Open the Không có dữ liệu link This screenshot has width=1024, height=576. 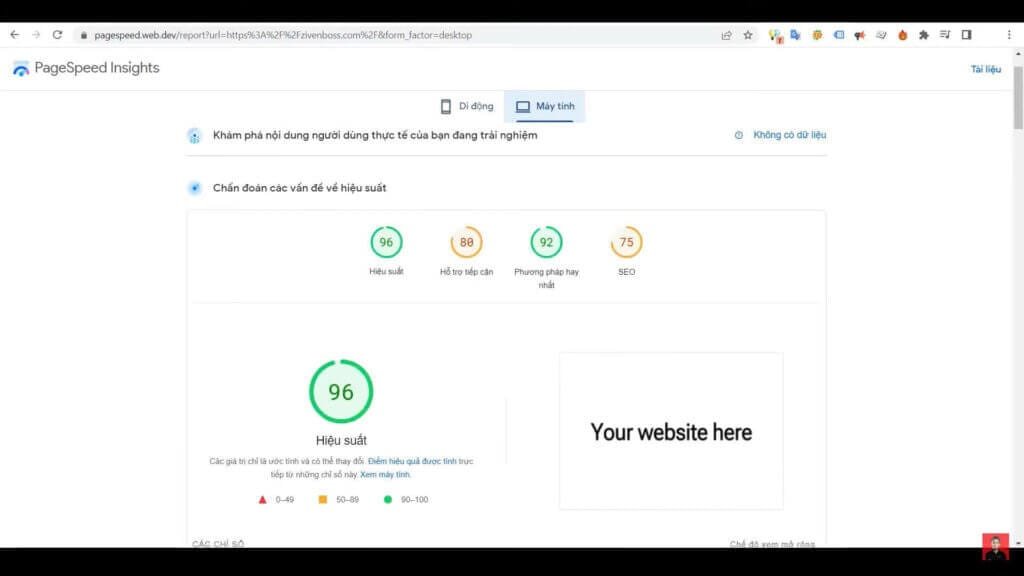click(790, 135)
